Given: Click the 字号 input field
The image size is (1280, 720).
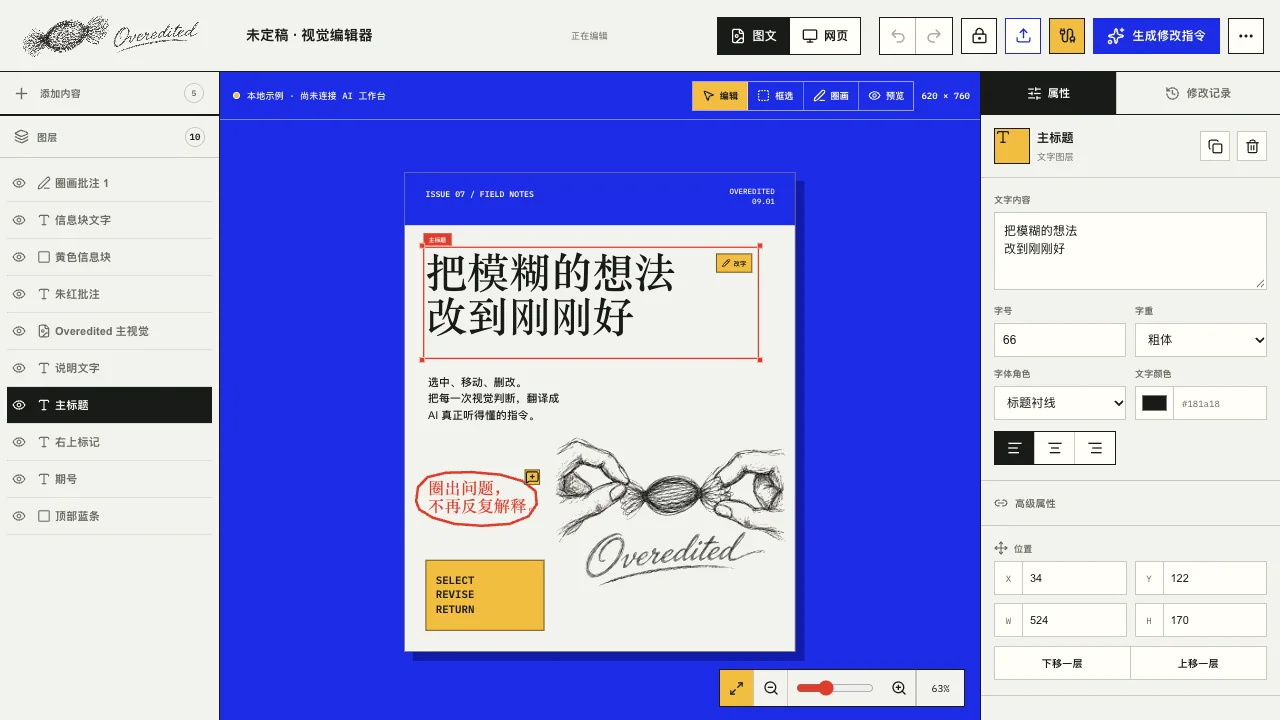Looking at the screenshot, I should (x=1060, y=340).
